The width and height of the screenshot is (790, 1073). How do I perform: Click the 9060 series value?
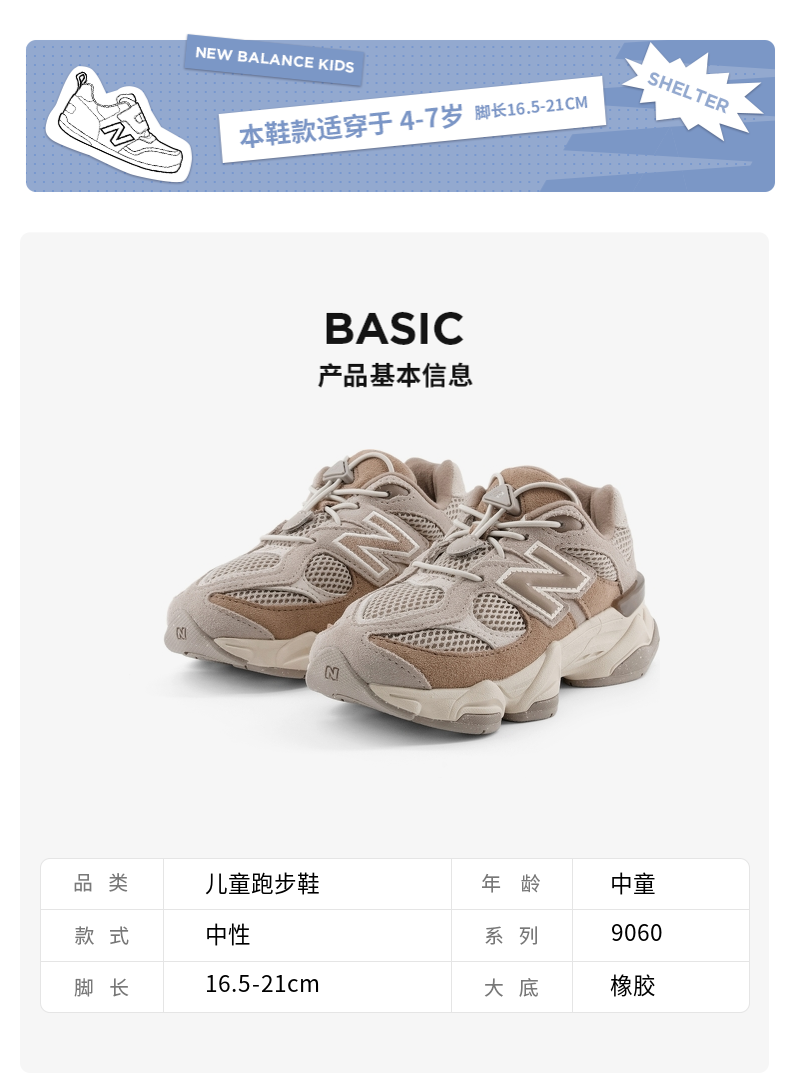pos(637,933)
